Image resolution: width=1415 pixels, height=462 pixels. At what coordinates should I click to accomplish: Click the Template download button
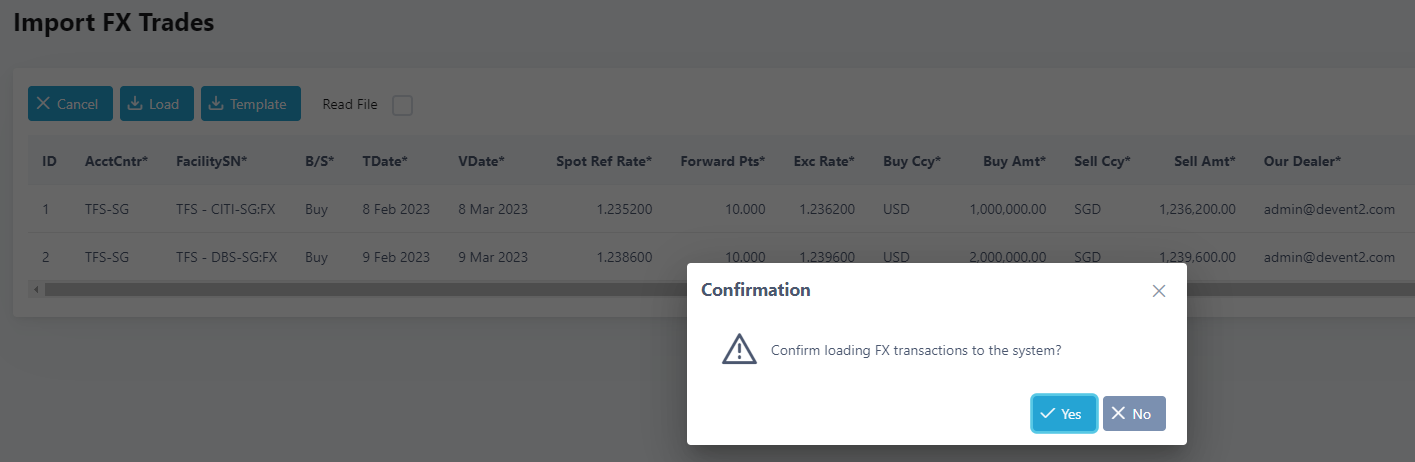point(251,104)
